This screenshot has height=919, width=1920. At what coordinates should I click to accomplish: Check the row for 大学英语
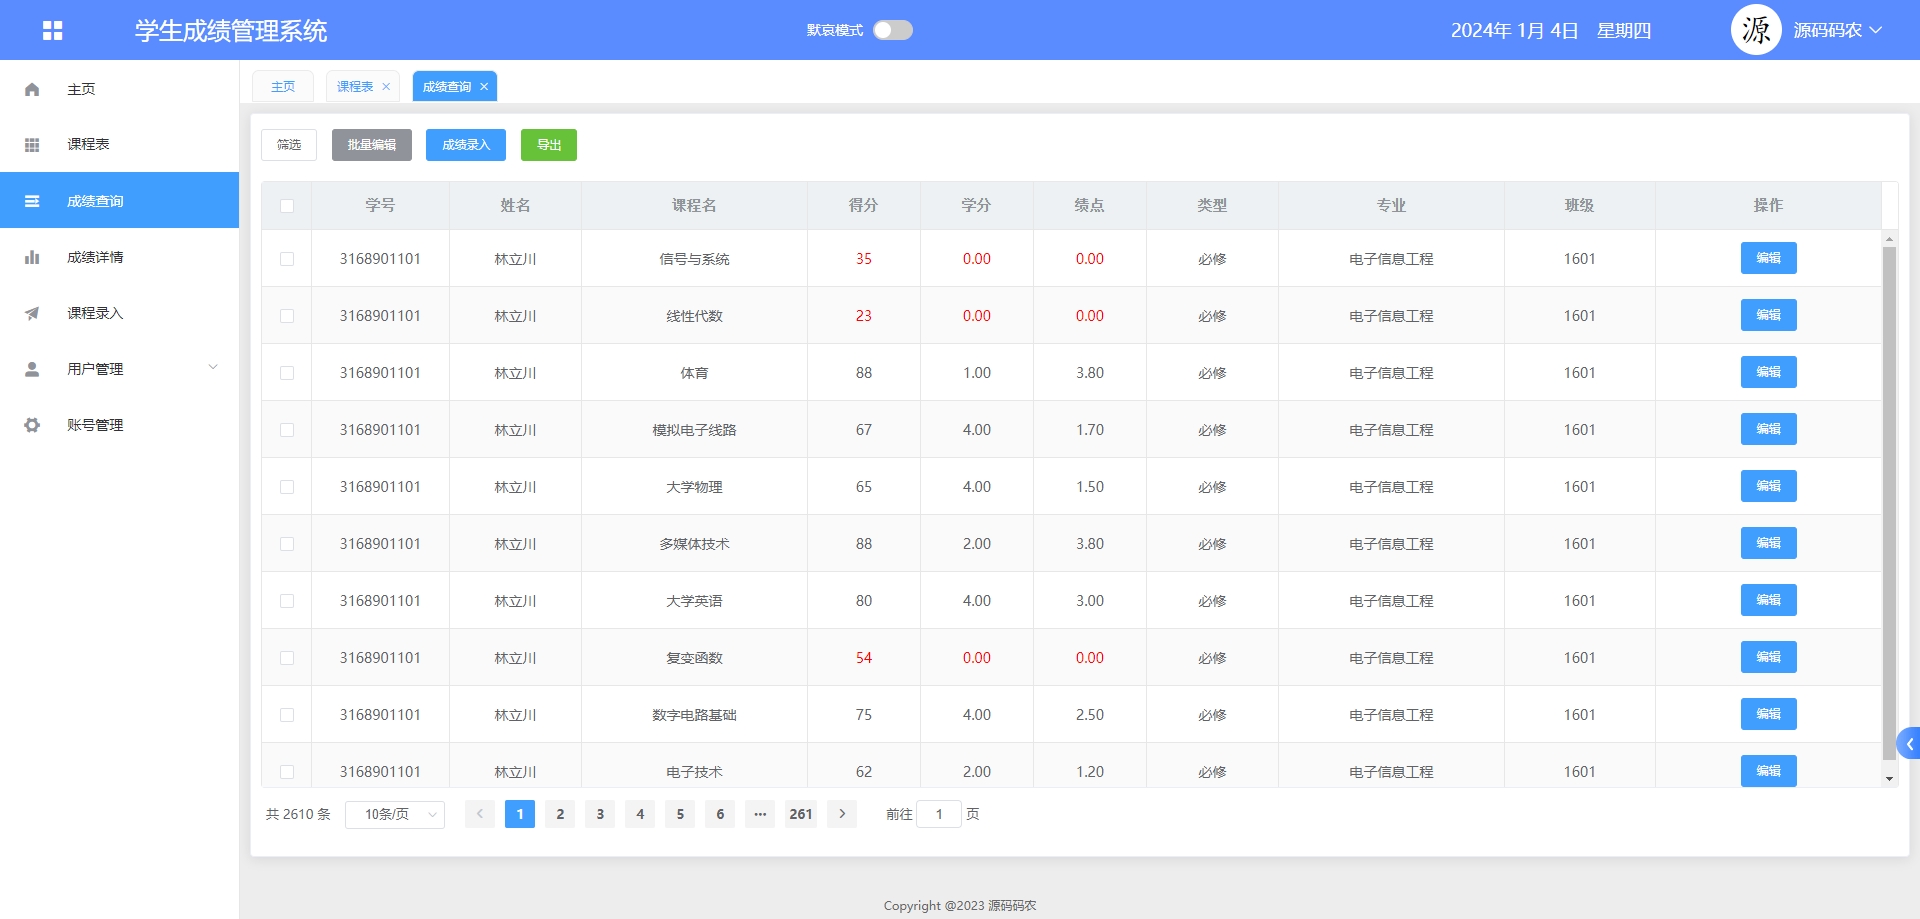pos(287,601)
